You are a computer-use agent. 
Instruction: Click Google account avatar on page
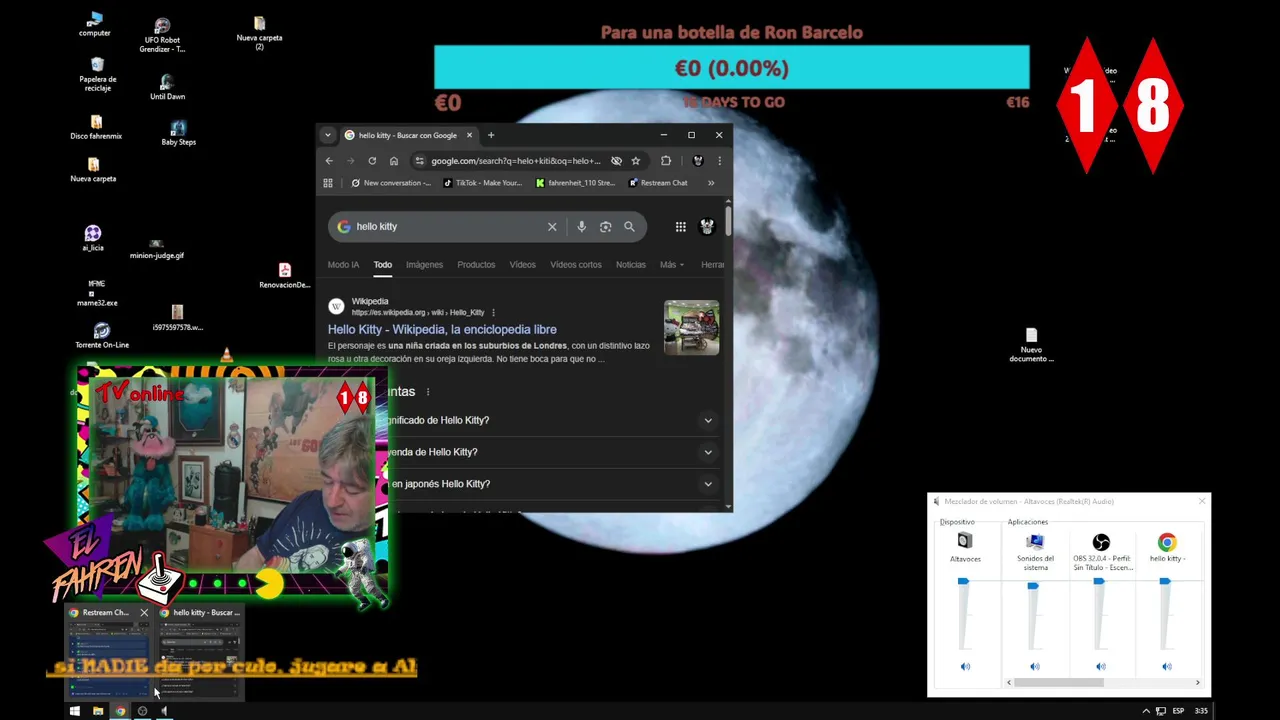click(x=707, y=227)
